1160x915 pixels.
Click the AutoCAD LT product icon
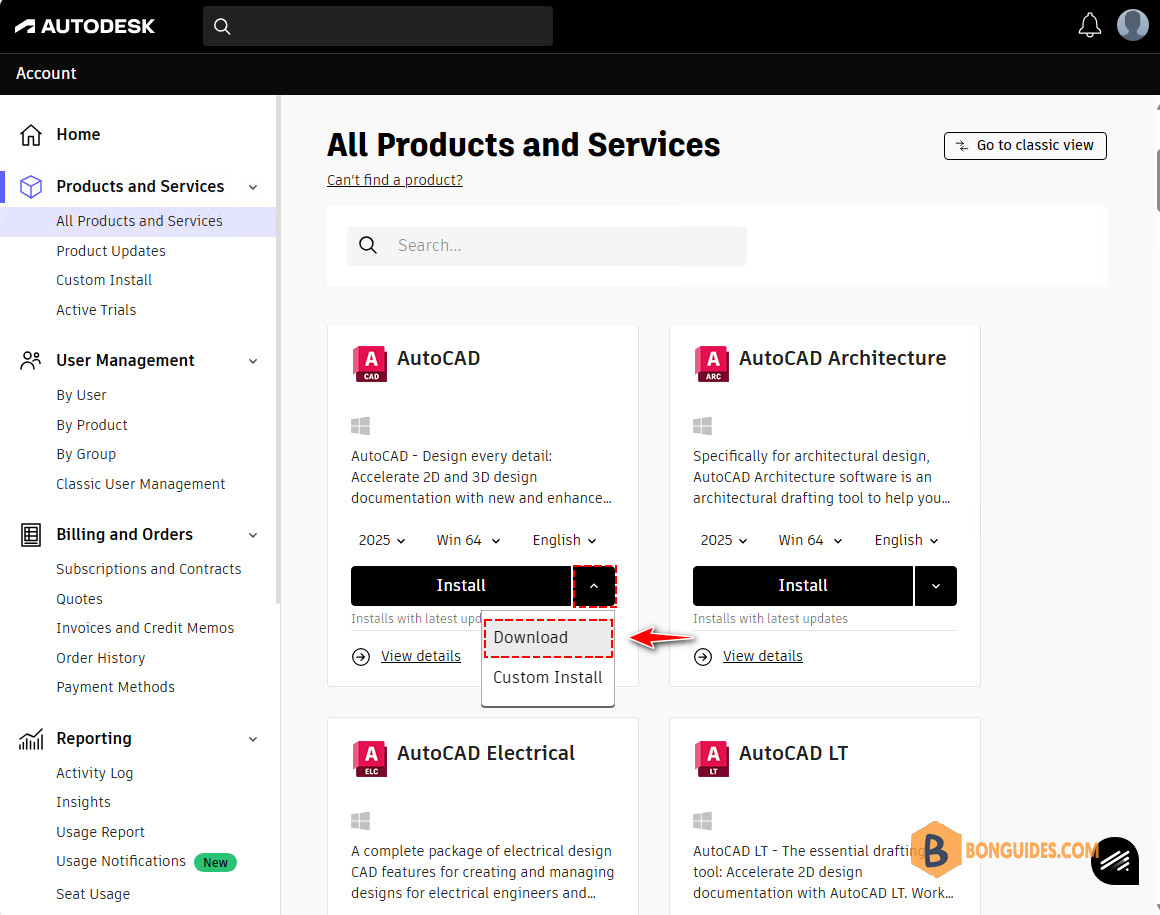pyautogui.click(x=712, y=759)
